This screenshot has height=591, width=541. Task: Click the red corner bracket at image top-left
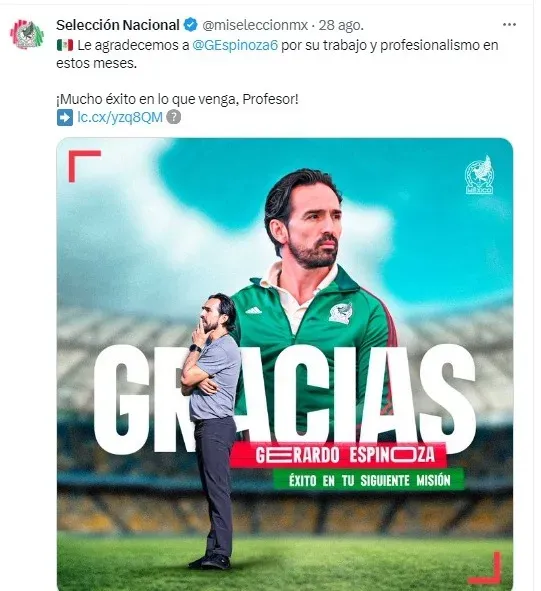click(84, 166)
